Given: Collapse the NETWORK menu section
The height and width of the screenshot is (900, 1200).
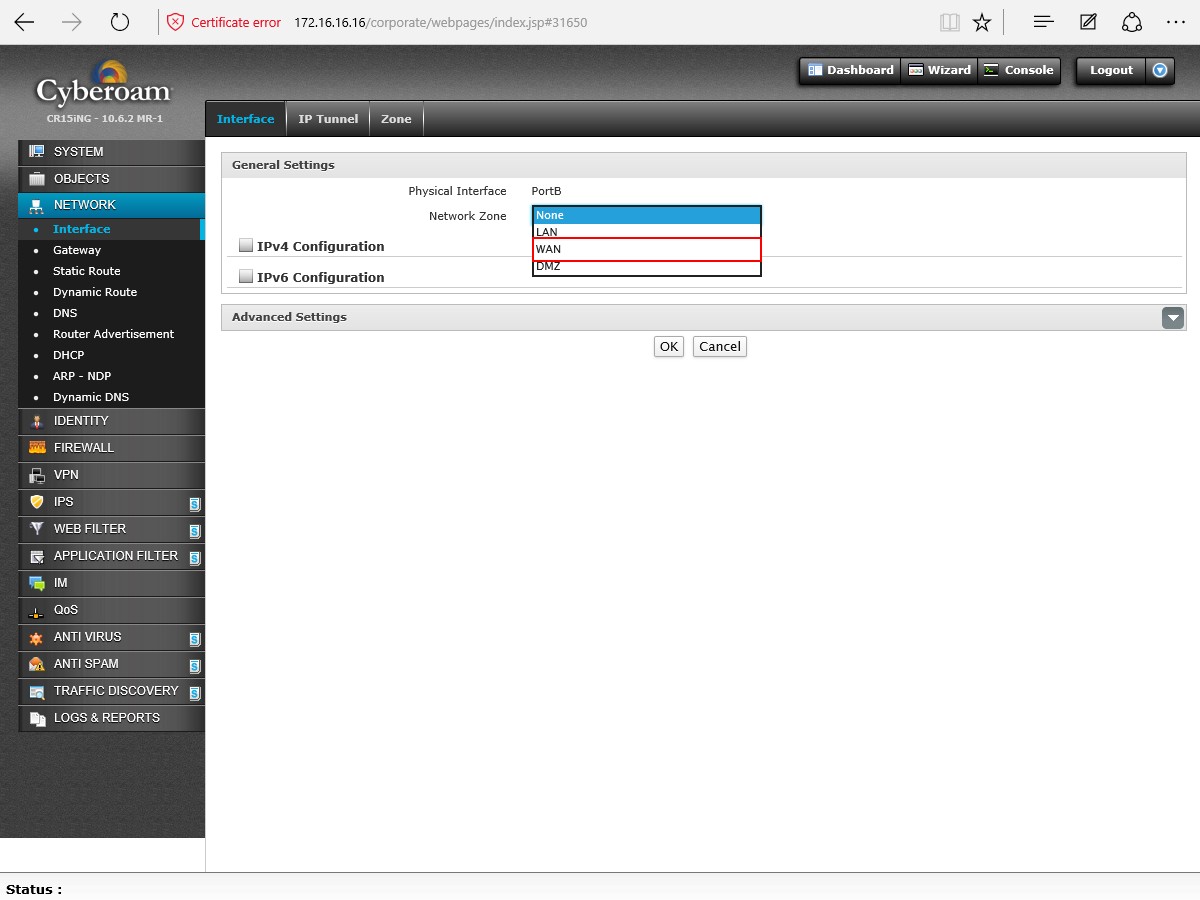Looking at the screenshot, I should (111, 205).
